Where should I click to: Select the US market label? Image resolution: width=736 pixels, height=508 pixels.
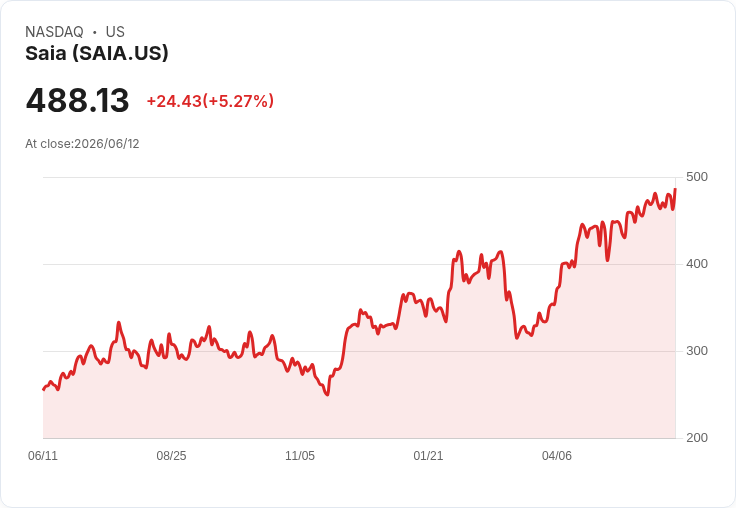pos(115,32)
